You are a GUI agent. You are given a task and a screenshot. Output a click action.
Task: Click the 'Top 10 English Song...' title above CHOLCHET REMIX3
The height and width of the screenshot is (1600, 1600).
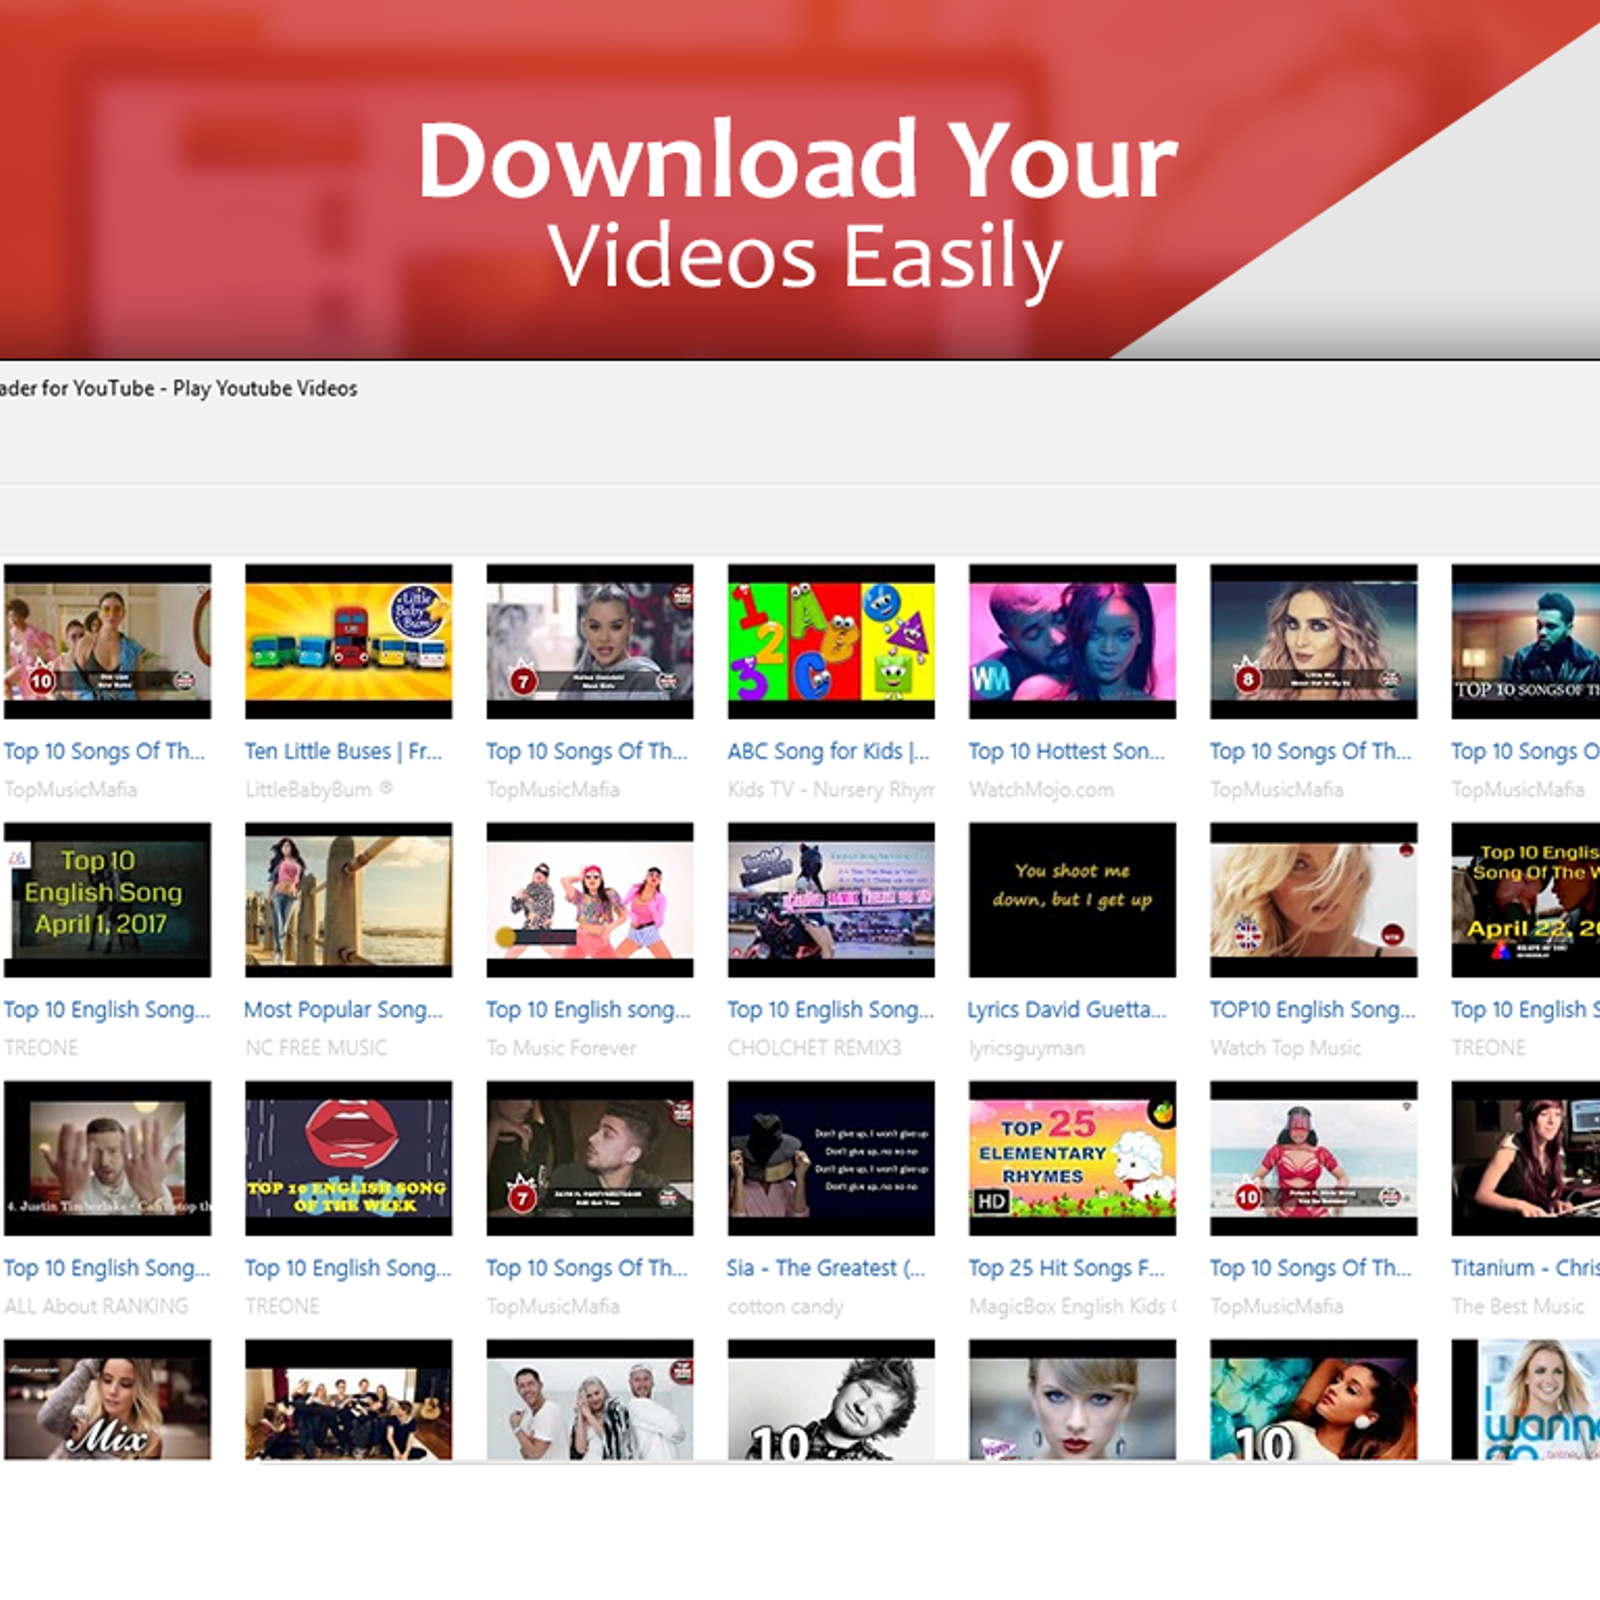tap(830, 1010)
